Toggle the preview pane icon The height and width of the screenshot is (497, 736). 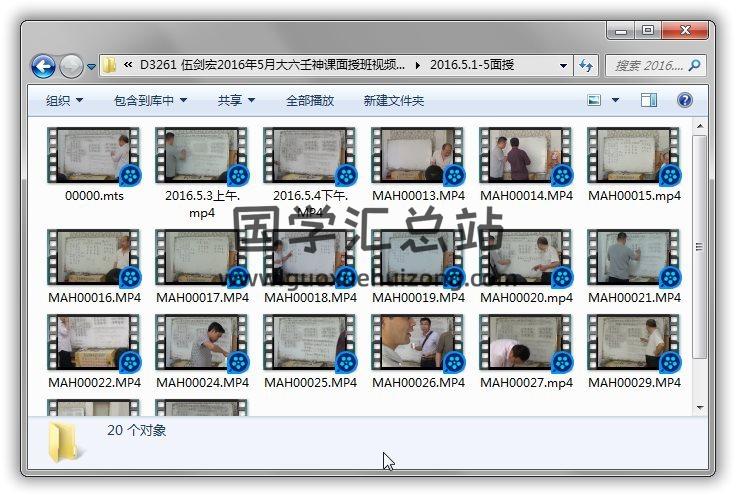pyautogui.click(x=649, y=101)
